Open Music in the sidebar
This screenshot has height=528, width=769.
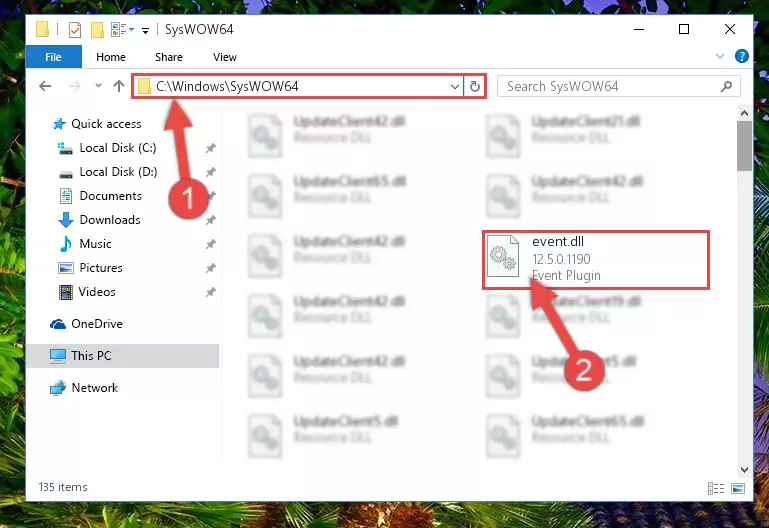[95, 244]
